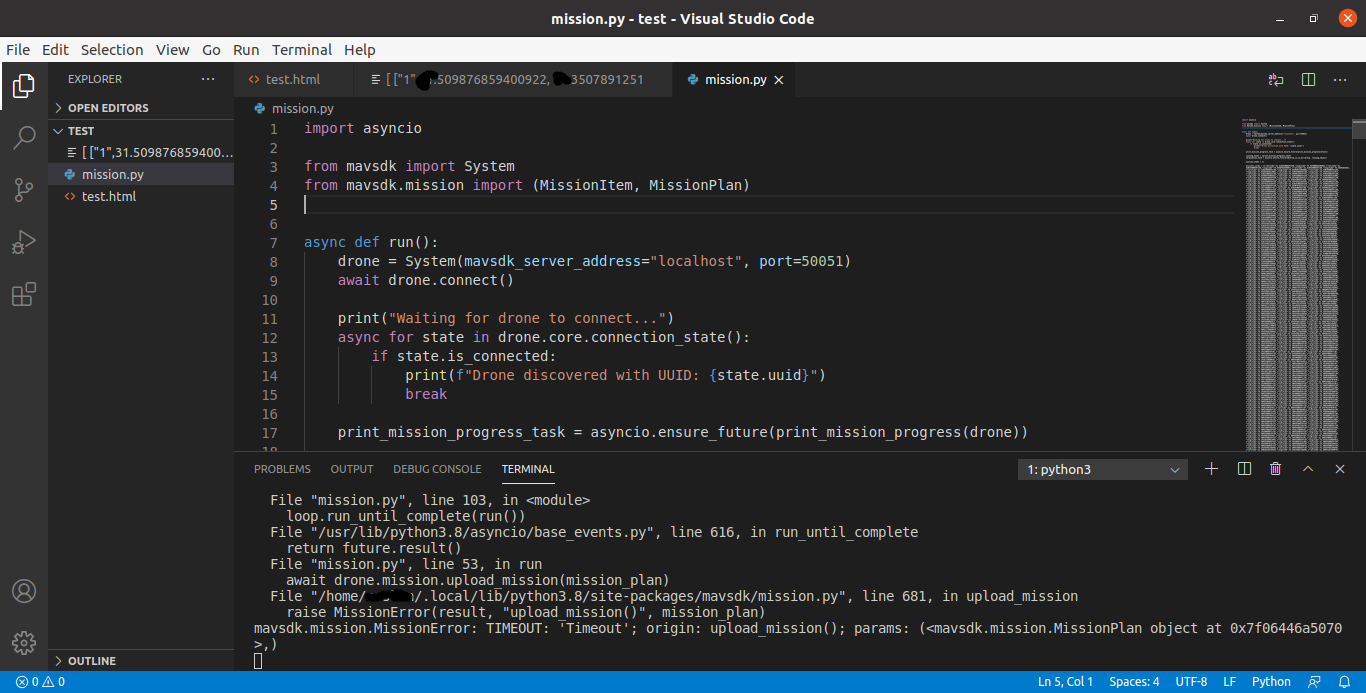Open the terminal selector dropdown 1: python3
Screen dimensions: 1366x693
(1103, 470)
